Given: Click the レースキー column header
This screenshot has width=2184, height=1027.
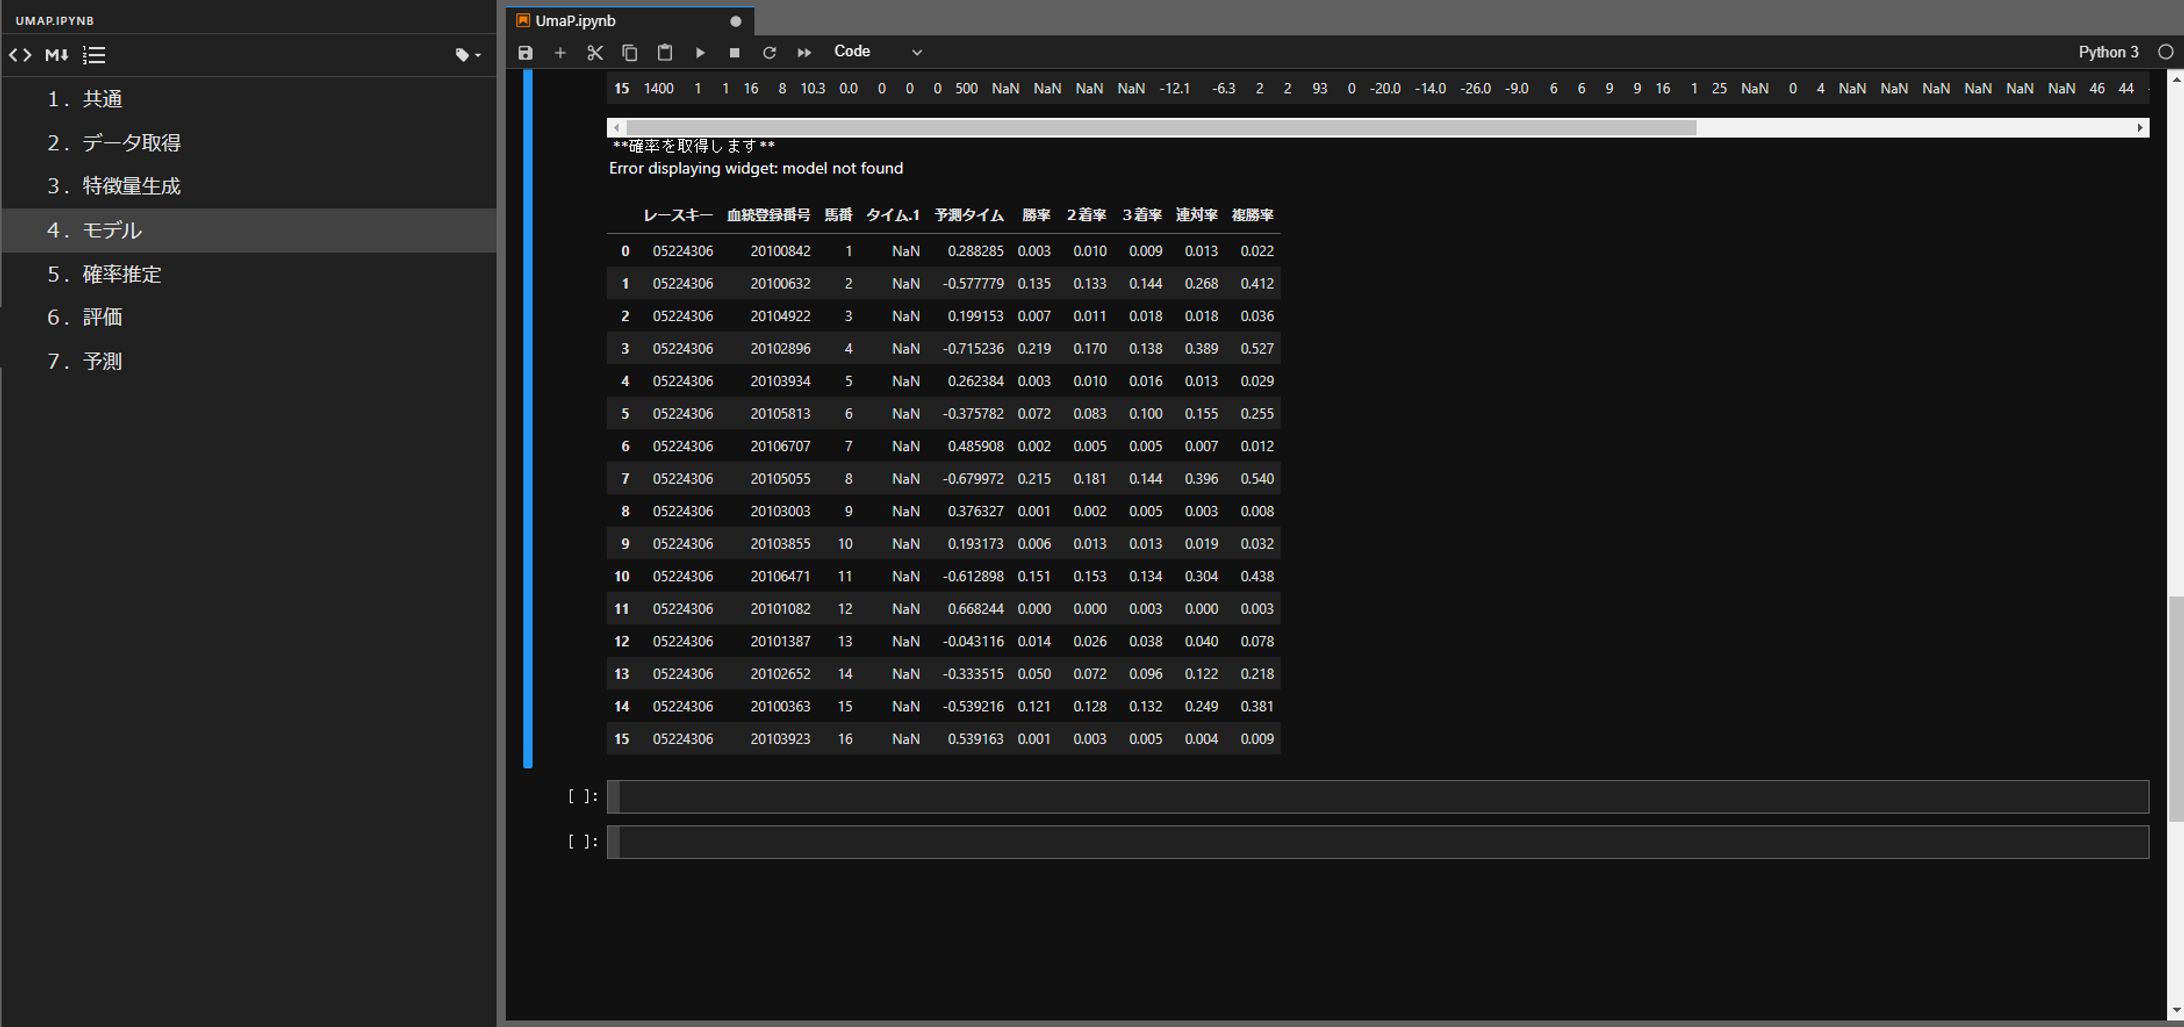Looking at the screenshot, I should [x=678, y=215].
